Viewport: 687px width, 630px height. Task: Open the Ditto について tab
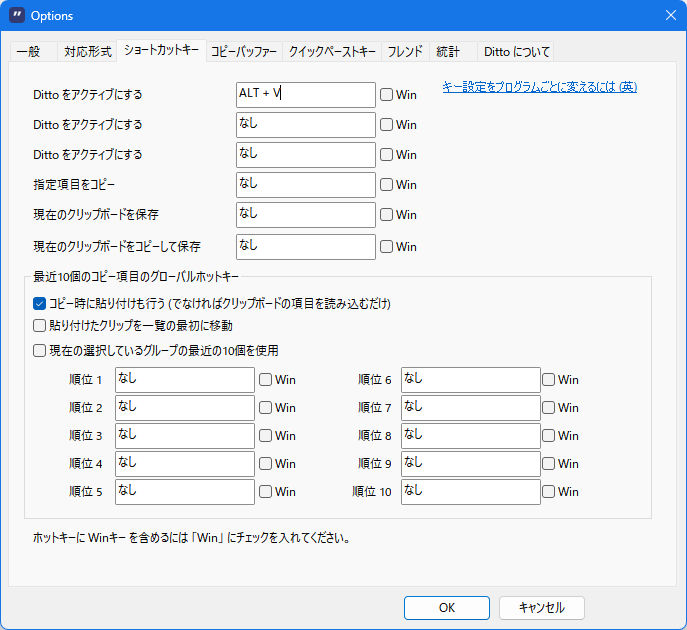[517, 52]
